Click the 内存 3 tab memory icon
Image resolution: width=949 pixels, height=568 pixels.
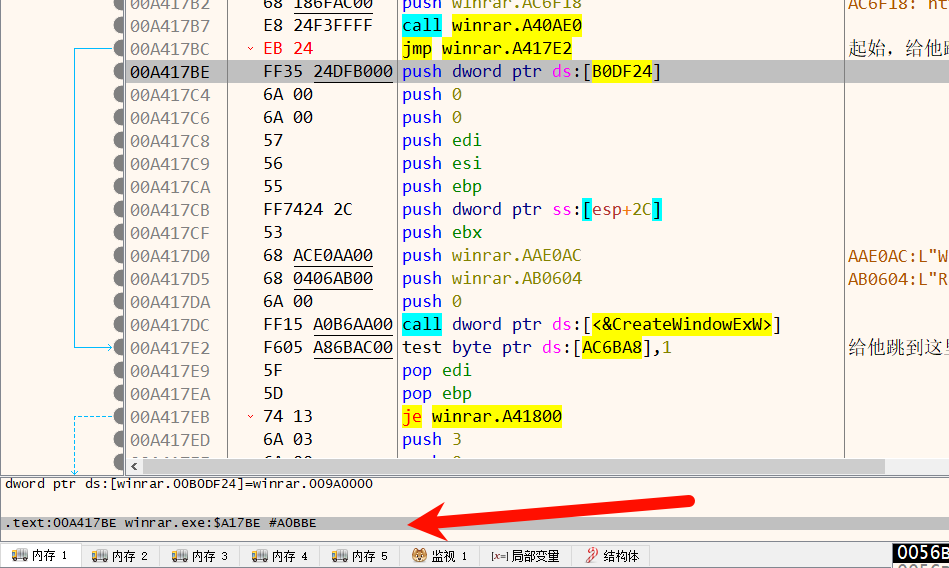[x=180, y=556]
